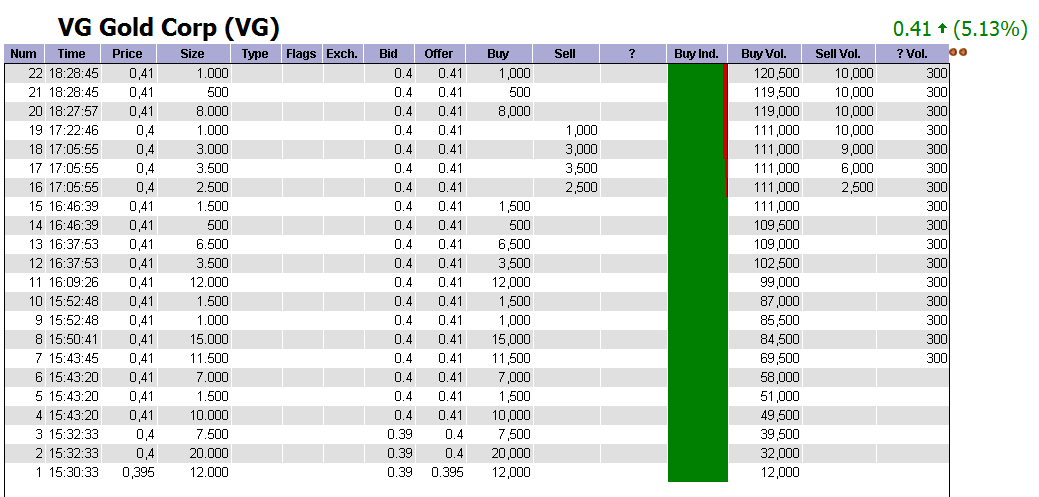This screenshot has height=497, width=1039.
Task: Click the Buy Vol. value 51,000
Action: tap(780, 396)
